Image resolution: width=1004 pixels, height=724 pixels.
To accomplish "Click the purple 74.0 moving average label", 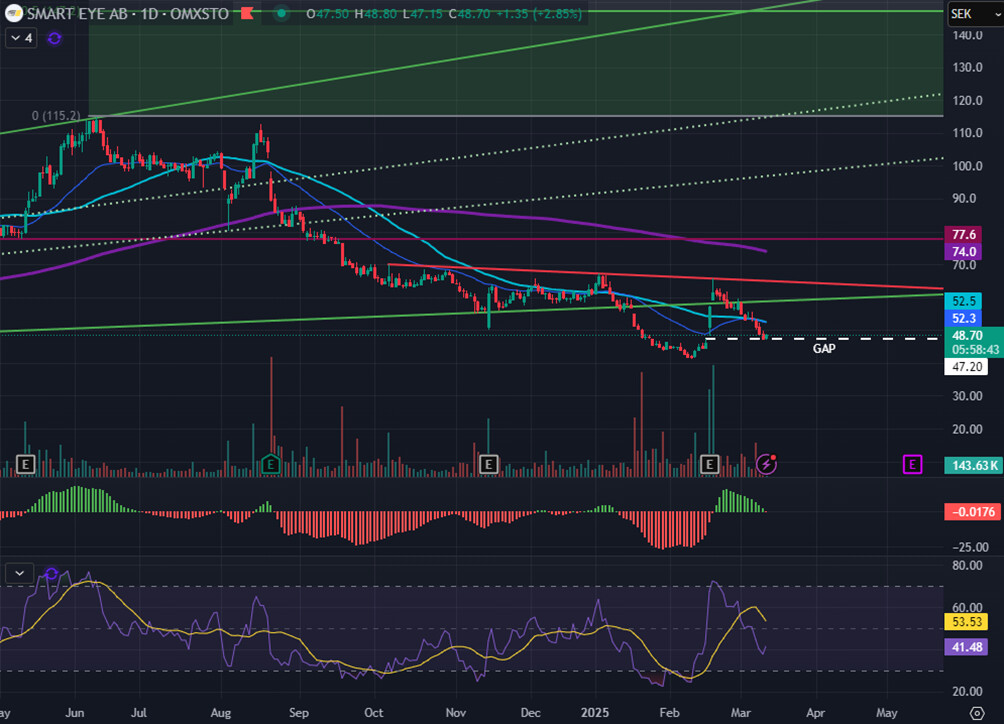I will coord(965,252).
